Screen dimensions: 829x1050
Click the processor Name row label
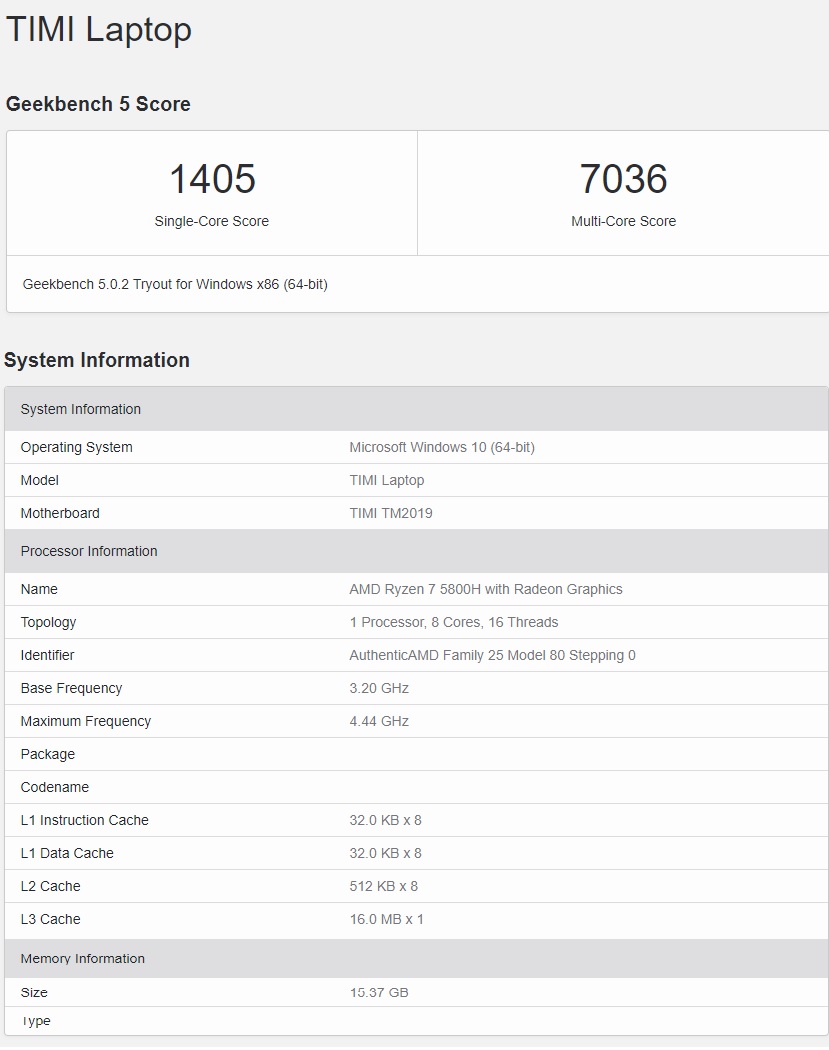pos(39,589)
